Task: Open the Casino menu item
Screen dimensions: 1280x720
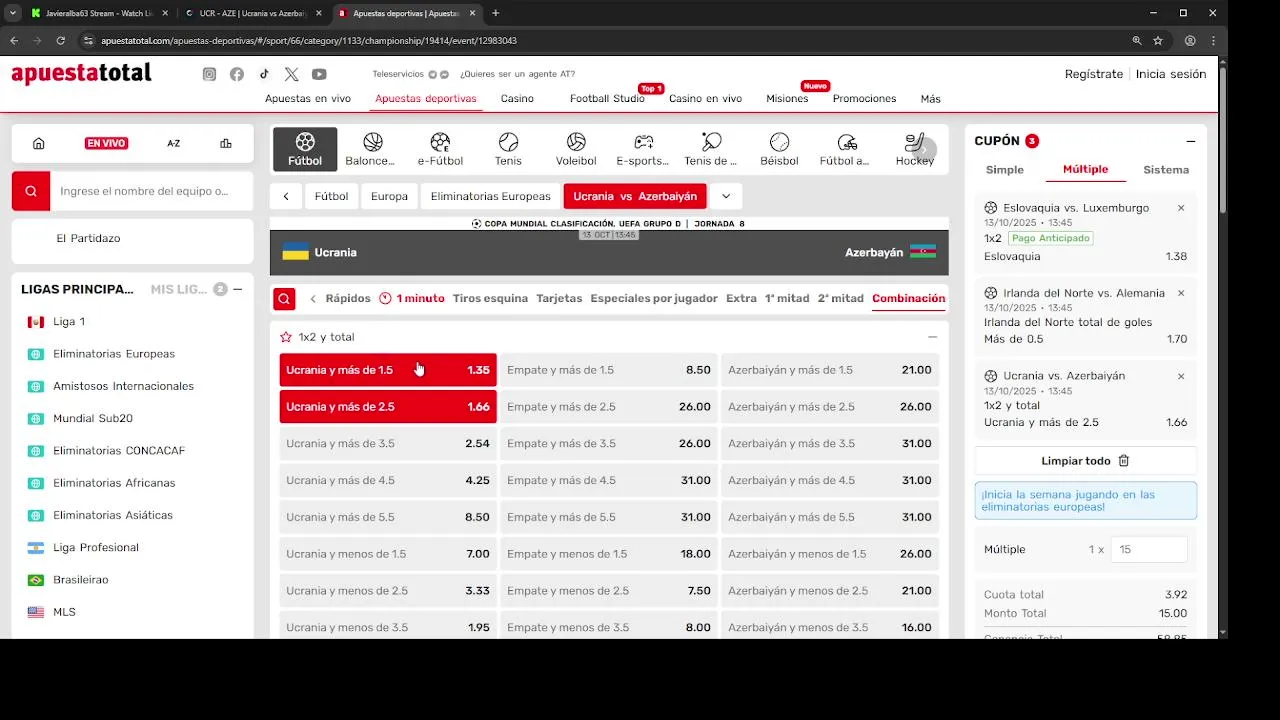Action: pyautogui.click(x=517, y=98)
